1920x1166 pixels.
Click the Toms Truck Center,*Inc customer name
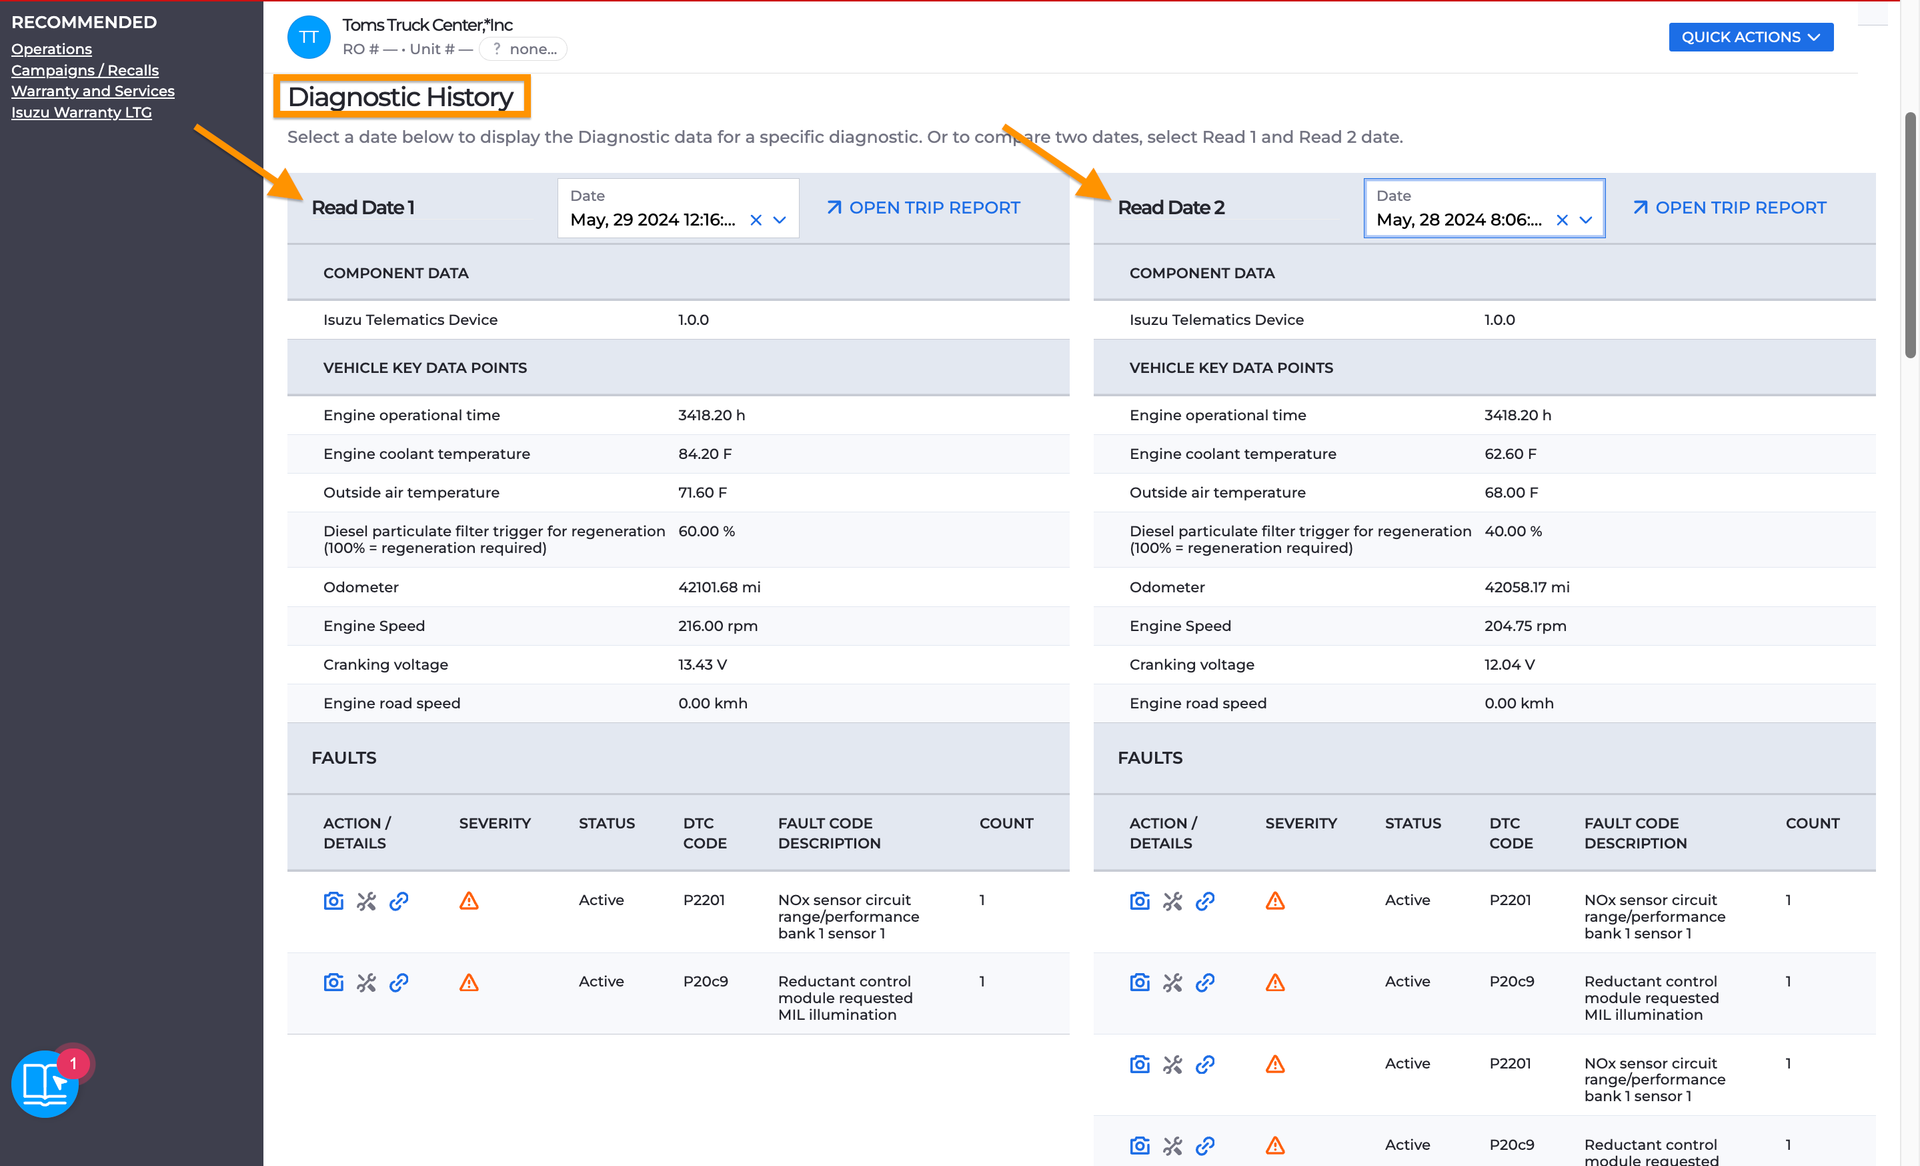tap(428, 25)
